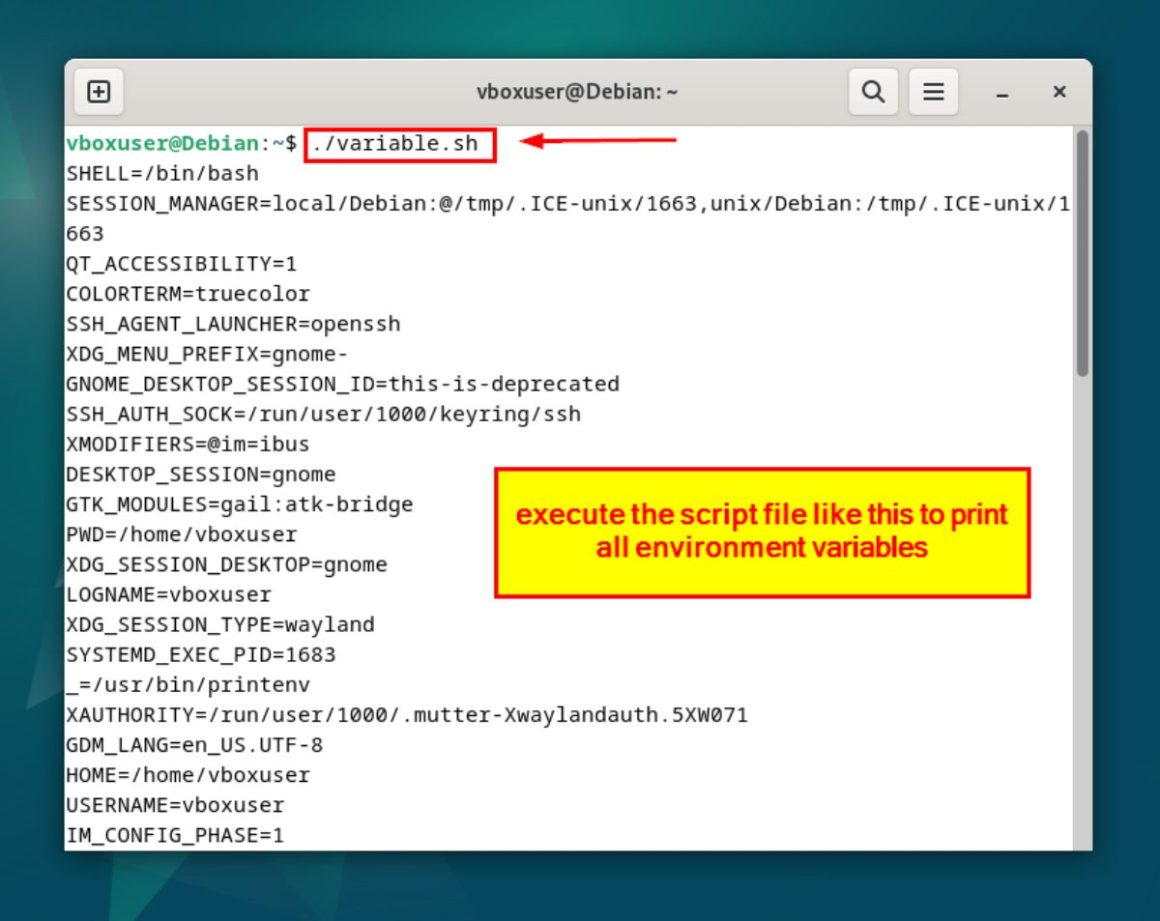The width and height of the screenshot is (1160, 921).
Task: Close the terminal window
Action: click(x=1059, y=91)
